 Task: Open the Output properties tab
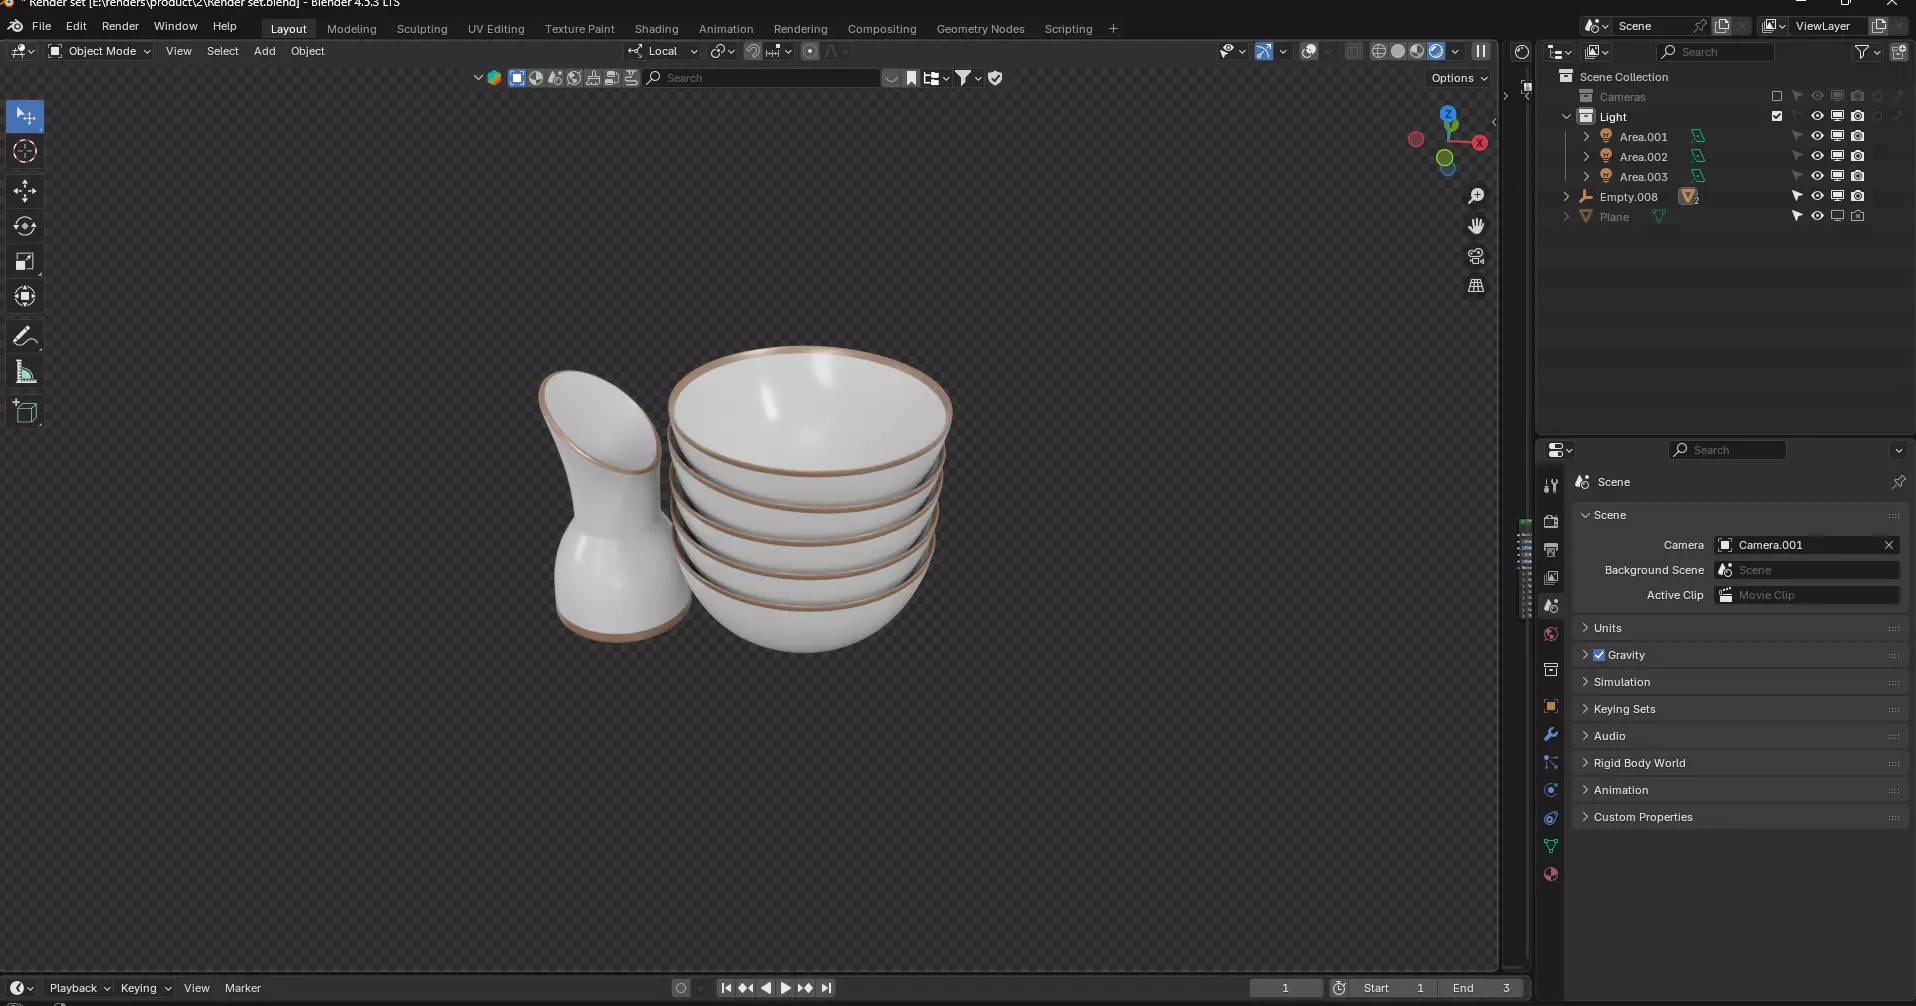click(x=1551, y=550)
